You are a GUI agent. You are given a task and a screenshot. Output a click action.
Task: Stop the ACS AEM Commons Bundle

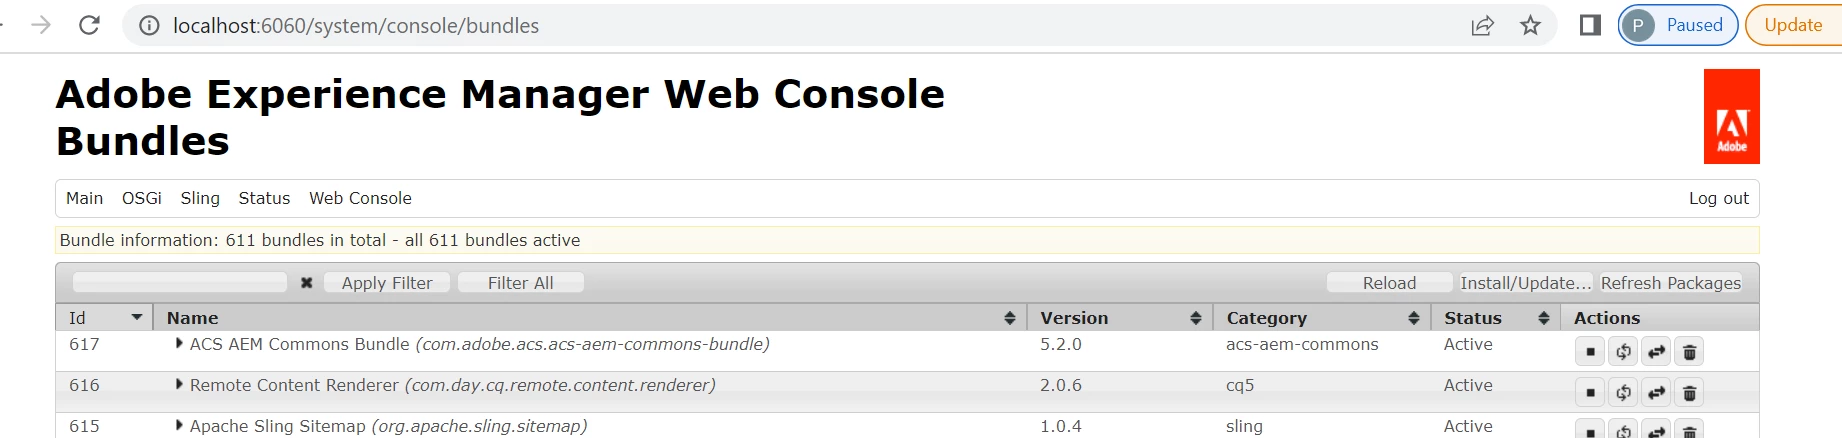pyautogui.click(x=1590, y=352)
